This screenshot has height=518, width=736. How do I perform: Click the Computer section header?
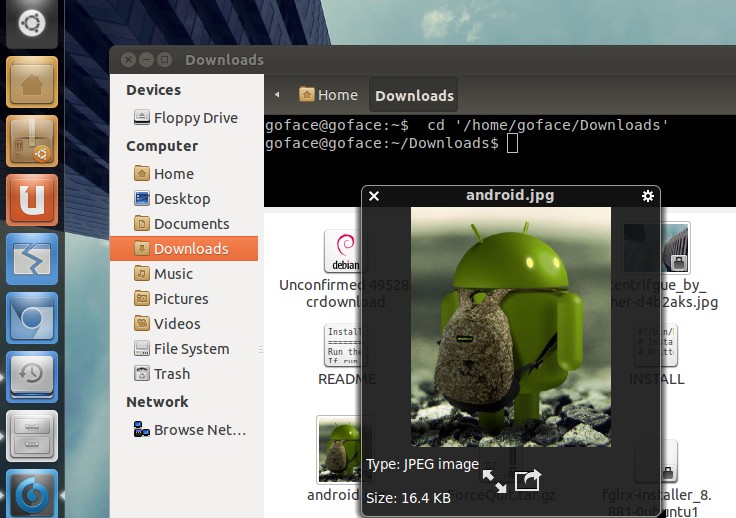[162, 146]
